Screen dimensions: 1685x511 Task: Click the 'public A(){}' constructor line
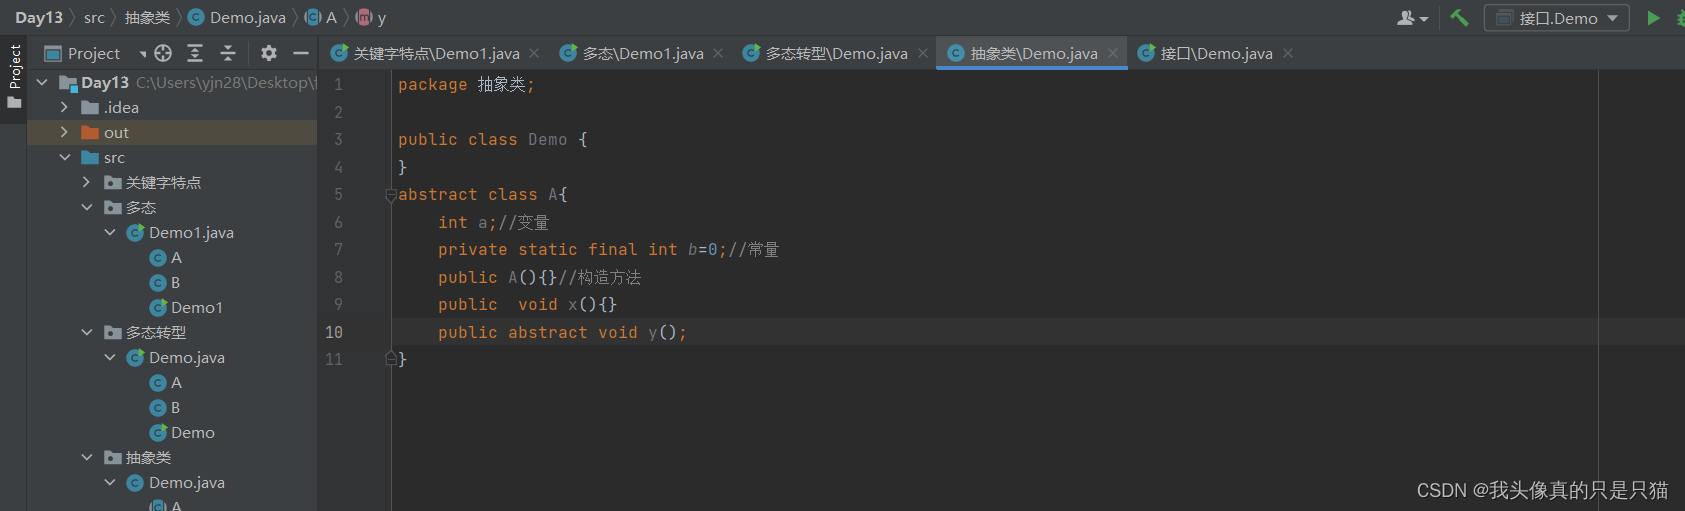[539, 277]
